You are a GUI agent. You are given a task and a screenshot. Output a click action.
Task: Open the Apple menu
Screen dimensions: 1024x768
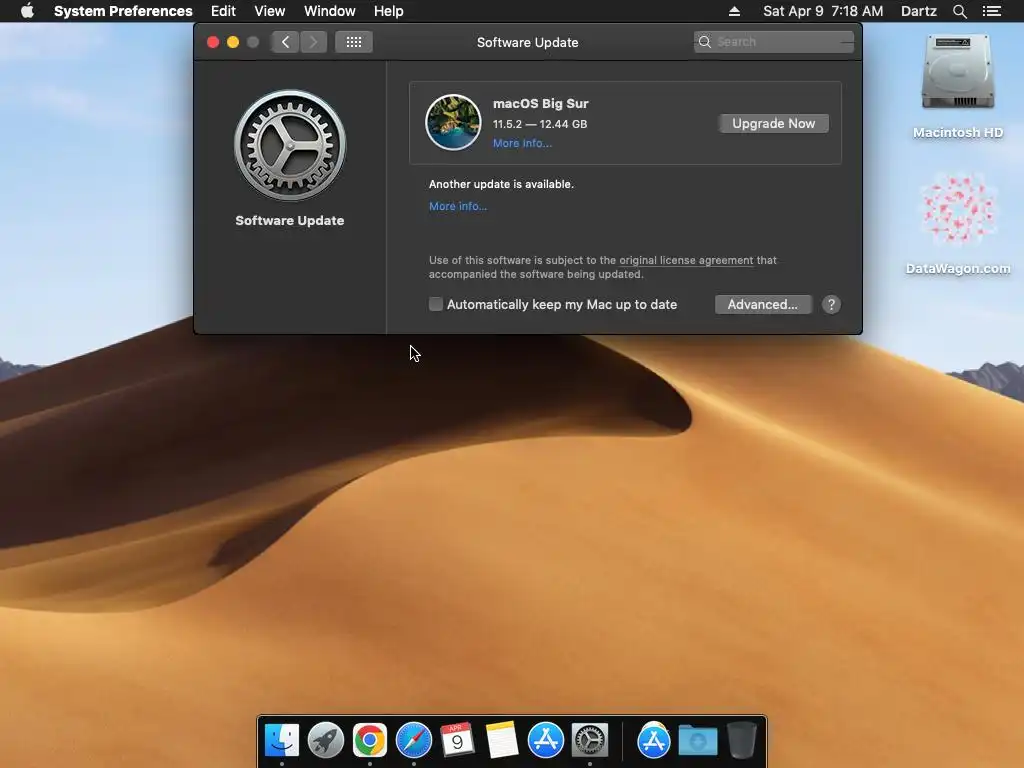click(x=27, y=11)
